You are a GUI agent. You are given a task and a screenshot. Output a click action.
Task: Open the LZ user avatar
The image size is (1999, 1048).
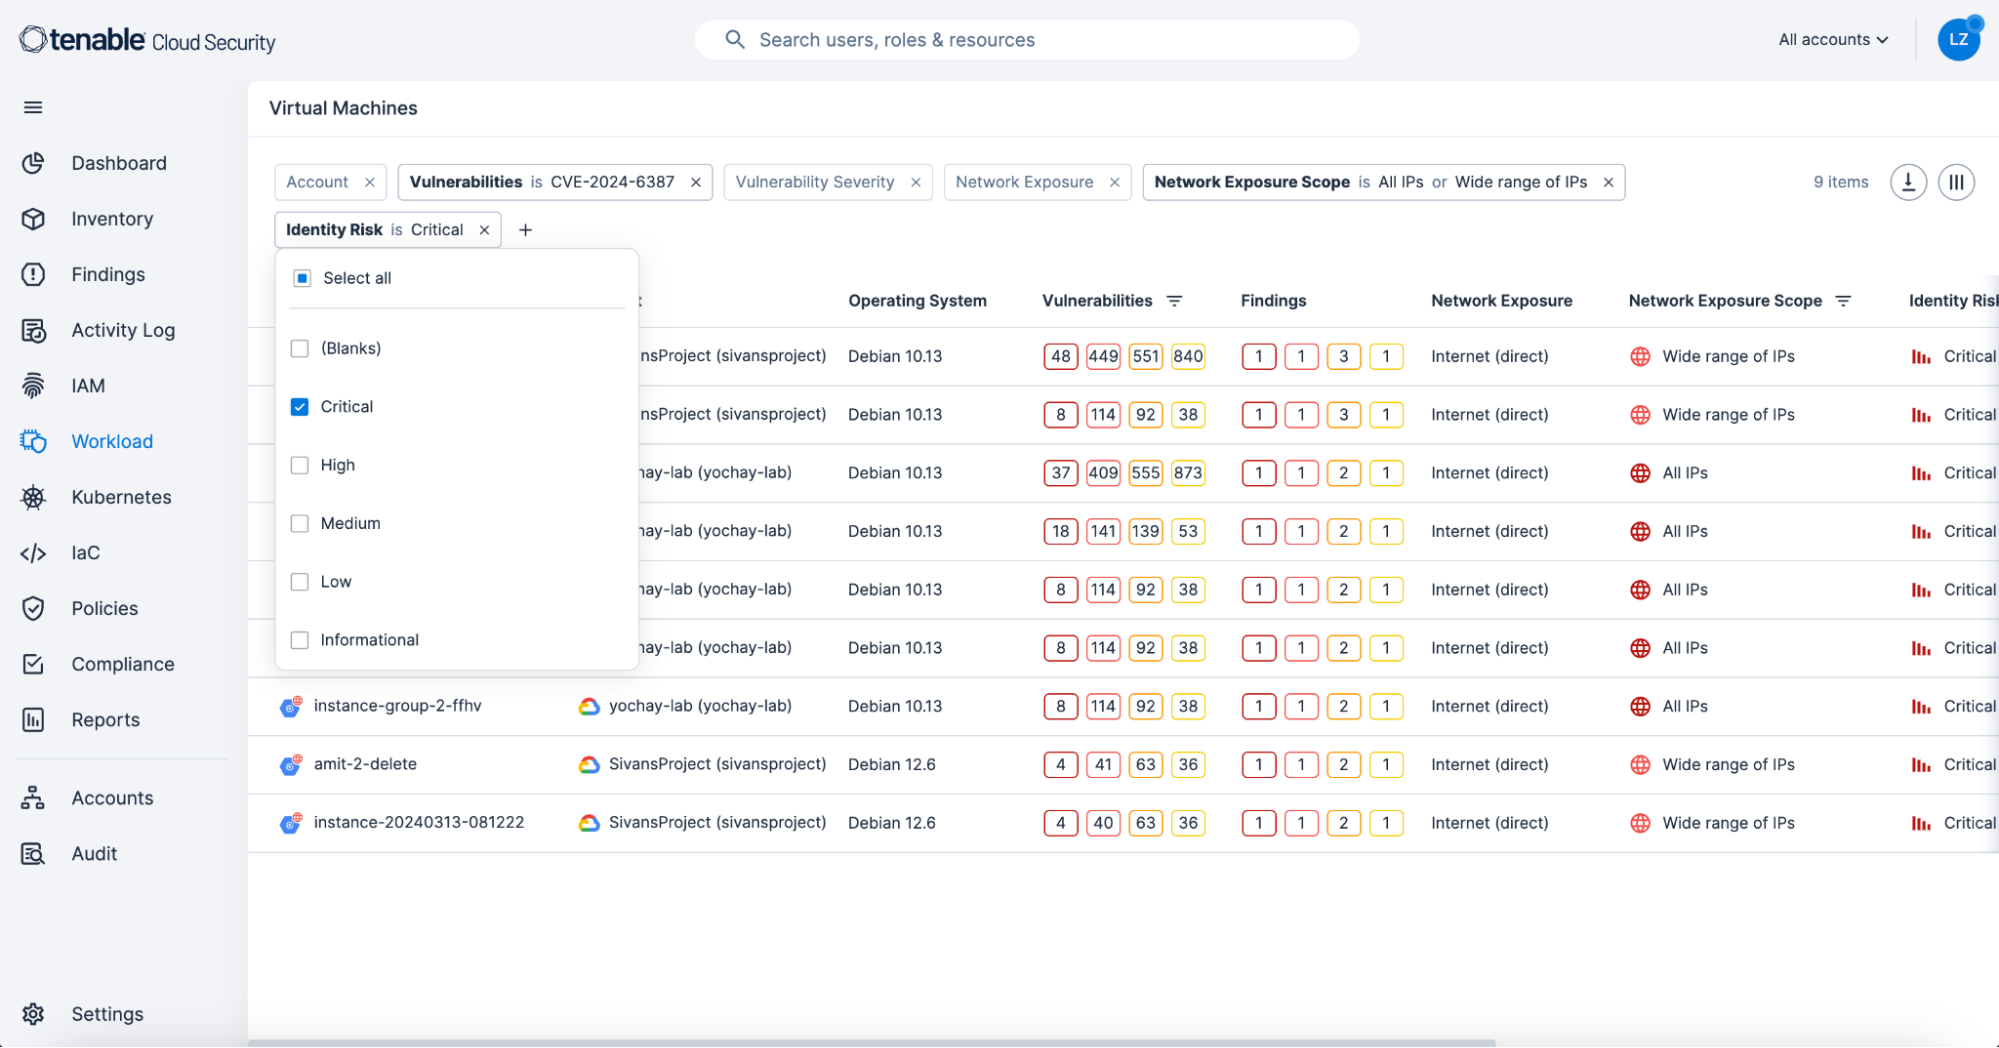[1958, 40]
